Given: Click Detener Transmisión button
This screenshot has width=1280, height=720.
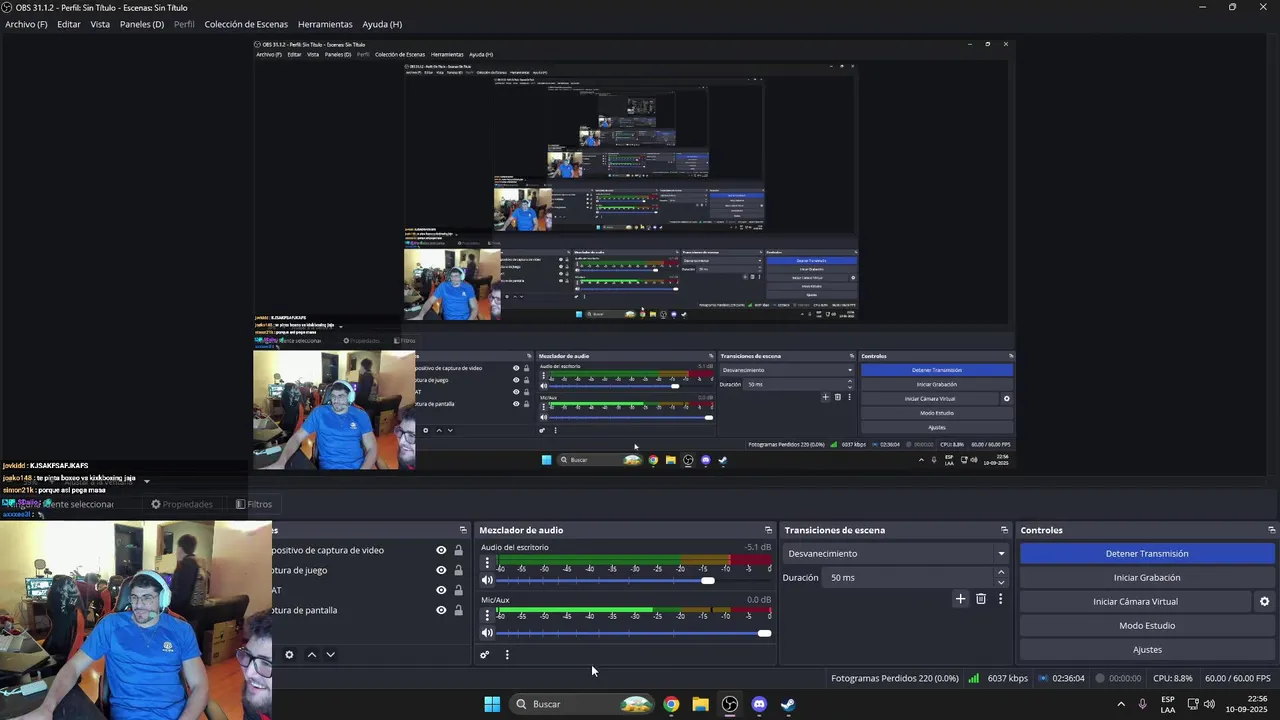Looking at the screenshot, I should 1147,553.
